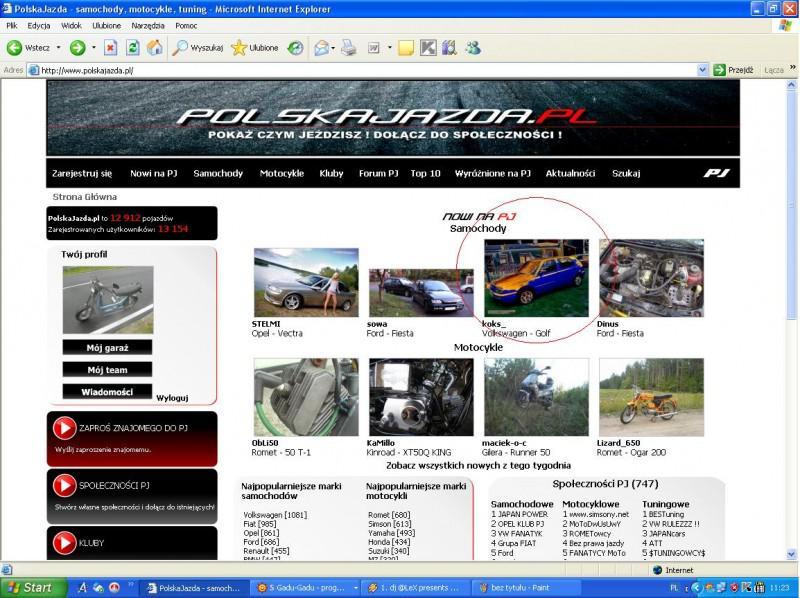Expand the Forward button history dropdown arrow
This screenshot has height=598, width=800.
click(93, 48)
